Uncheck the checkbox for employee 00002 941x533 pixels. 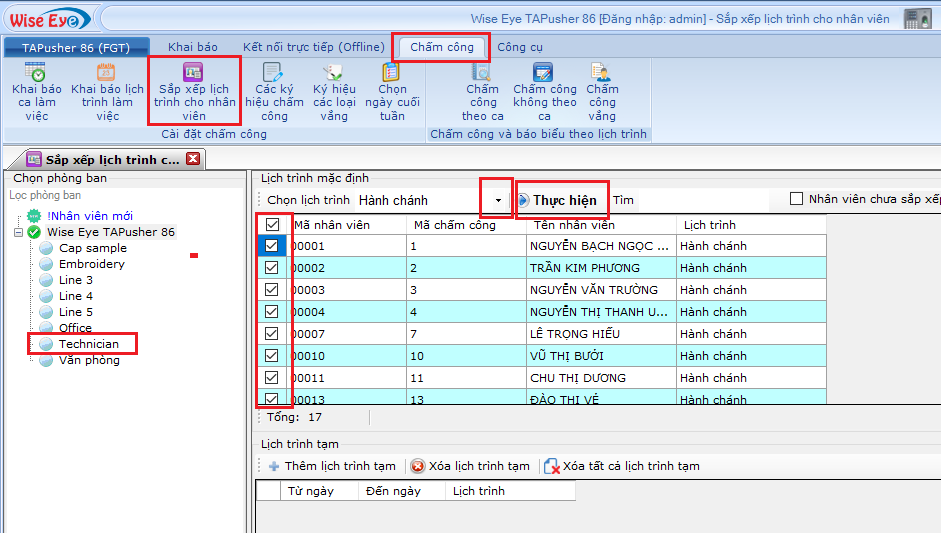271,268
